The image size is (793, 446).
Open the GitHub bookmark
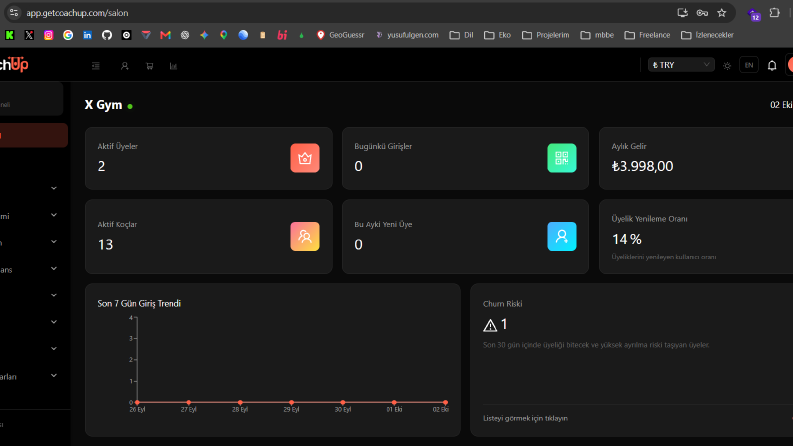pos(107,35)
